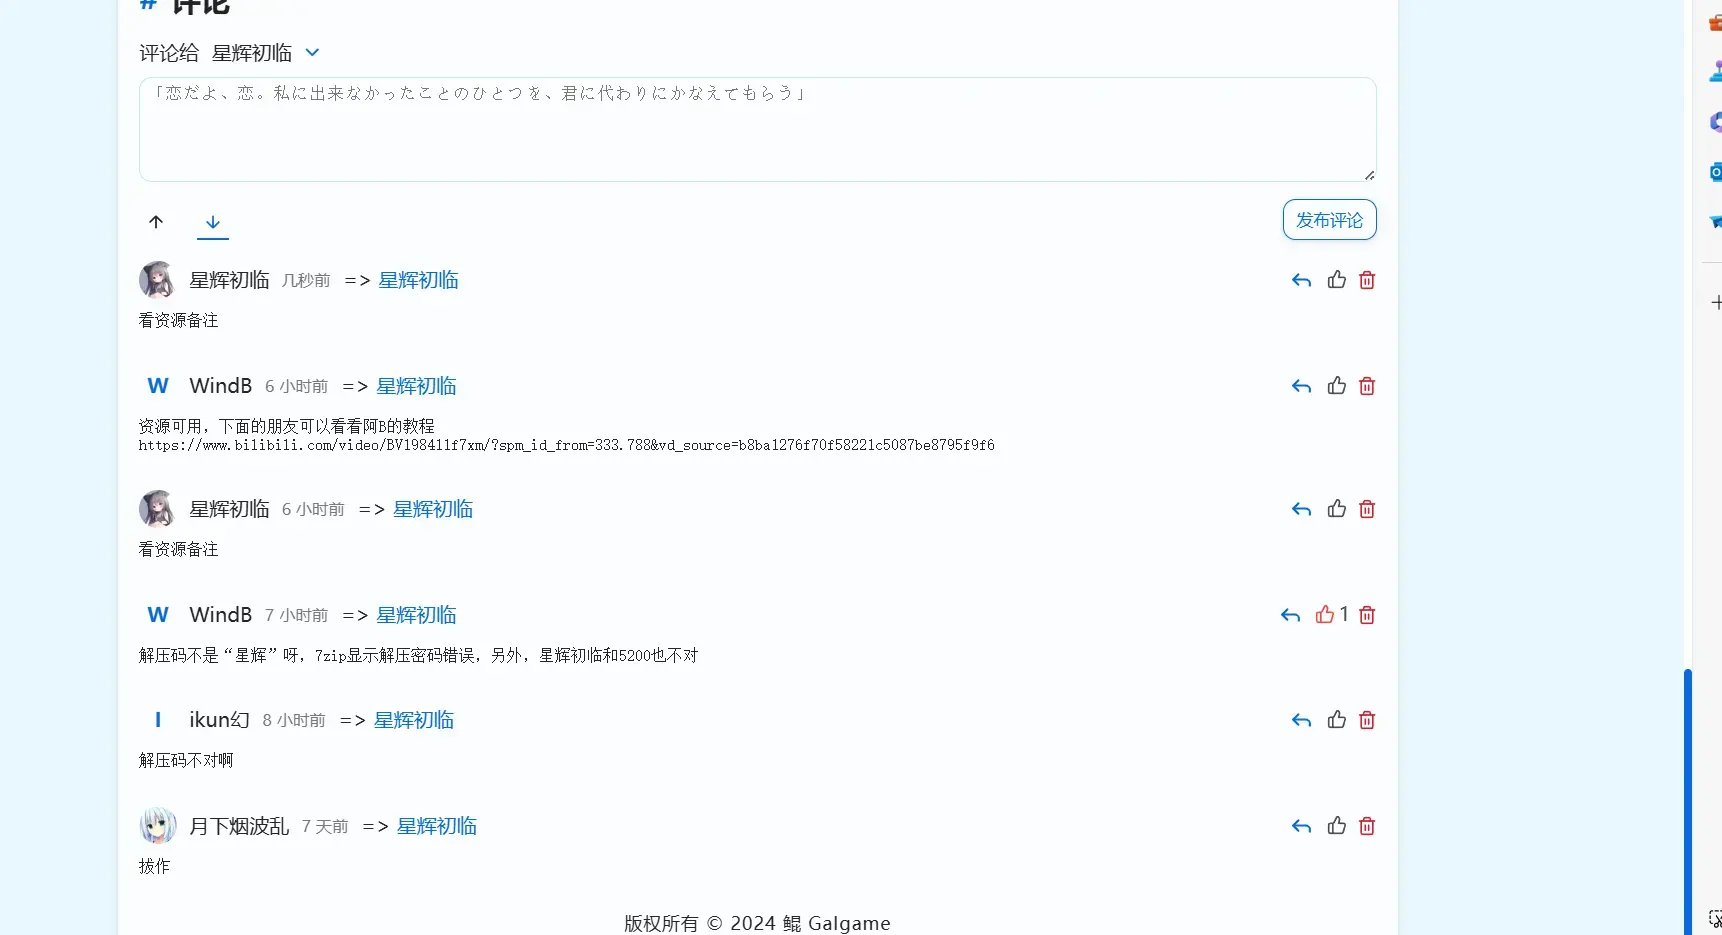Viewport: 1722px width, 935px height.
Task: Reply to ikun幻's comment
Action: (1301, 721)
